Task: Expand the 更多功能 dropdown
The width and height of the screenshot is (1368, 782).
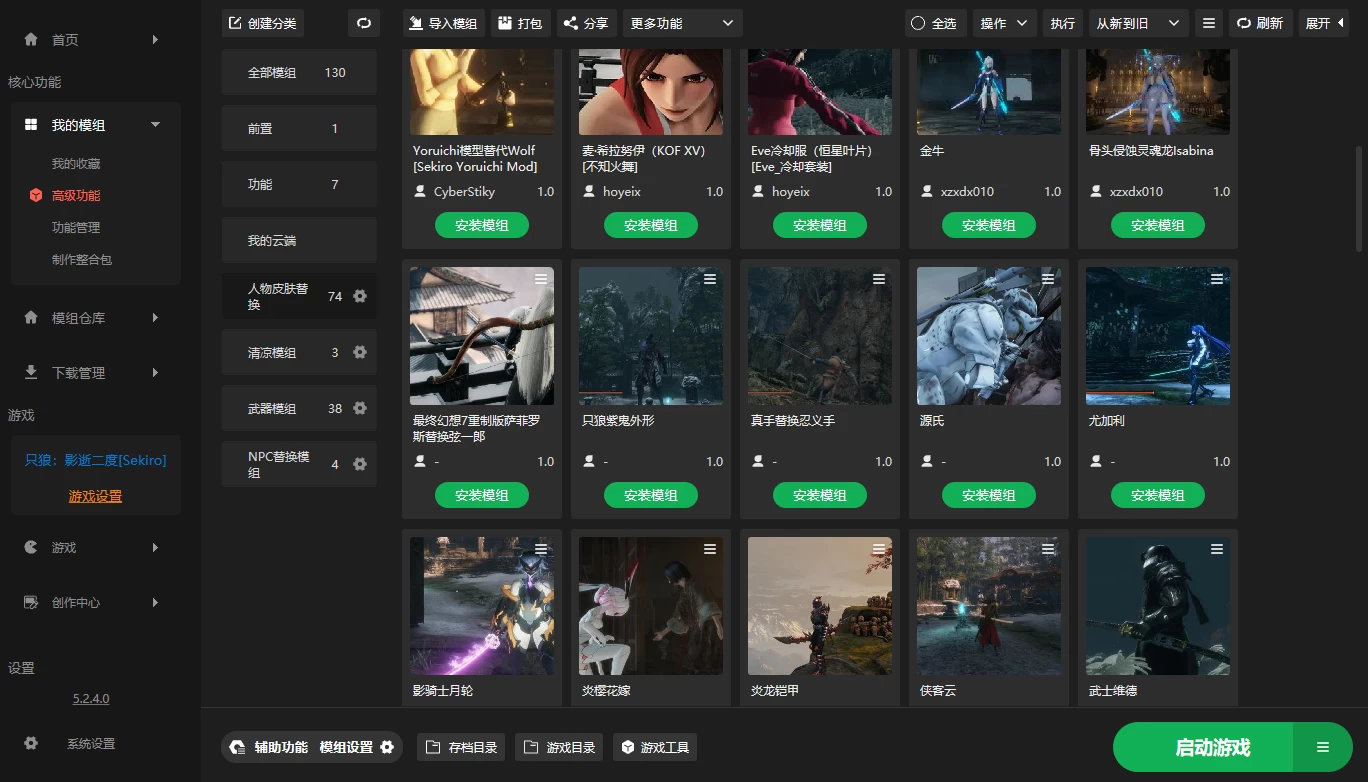Action: click(x=681, y=22)
